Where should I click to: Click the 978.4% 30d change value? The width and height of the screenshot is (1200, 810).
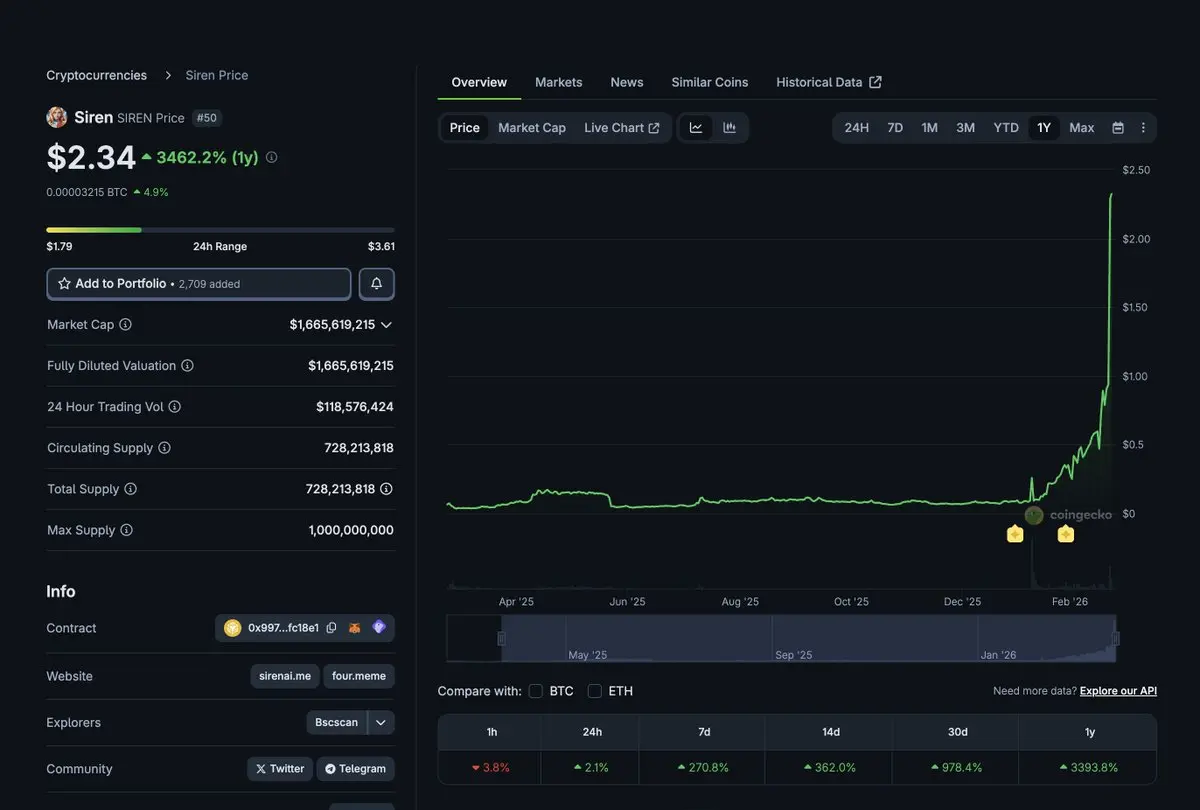tap(957, 767)
